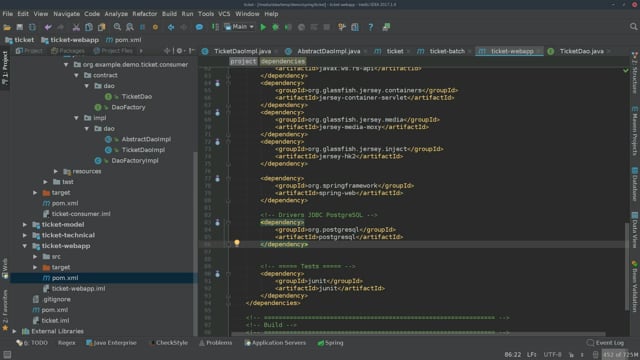Expand External Libraries node

point(15,331)
